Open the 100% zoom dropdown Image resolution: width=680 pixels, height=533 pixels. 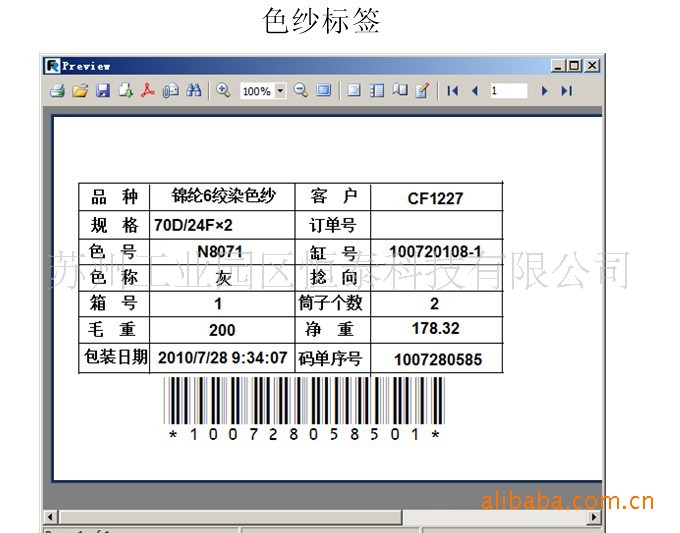[x=280, y=91]
